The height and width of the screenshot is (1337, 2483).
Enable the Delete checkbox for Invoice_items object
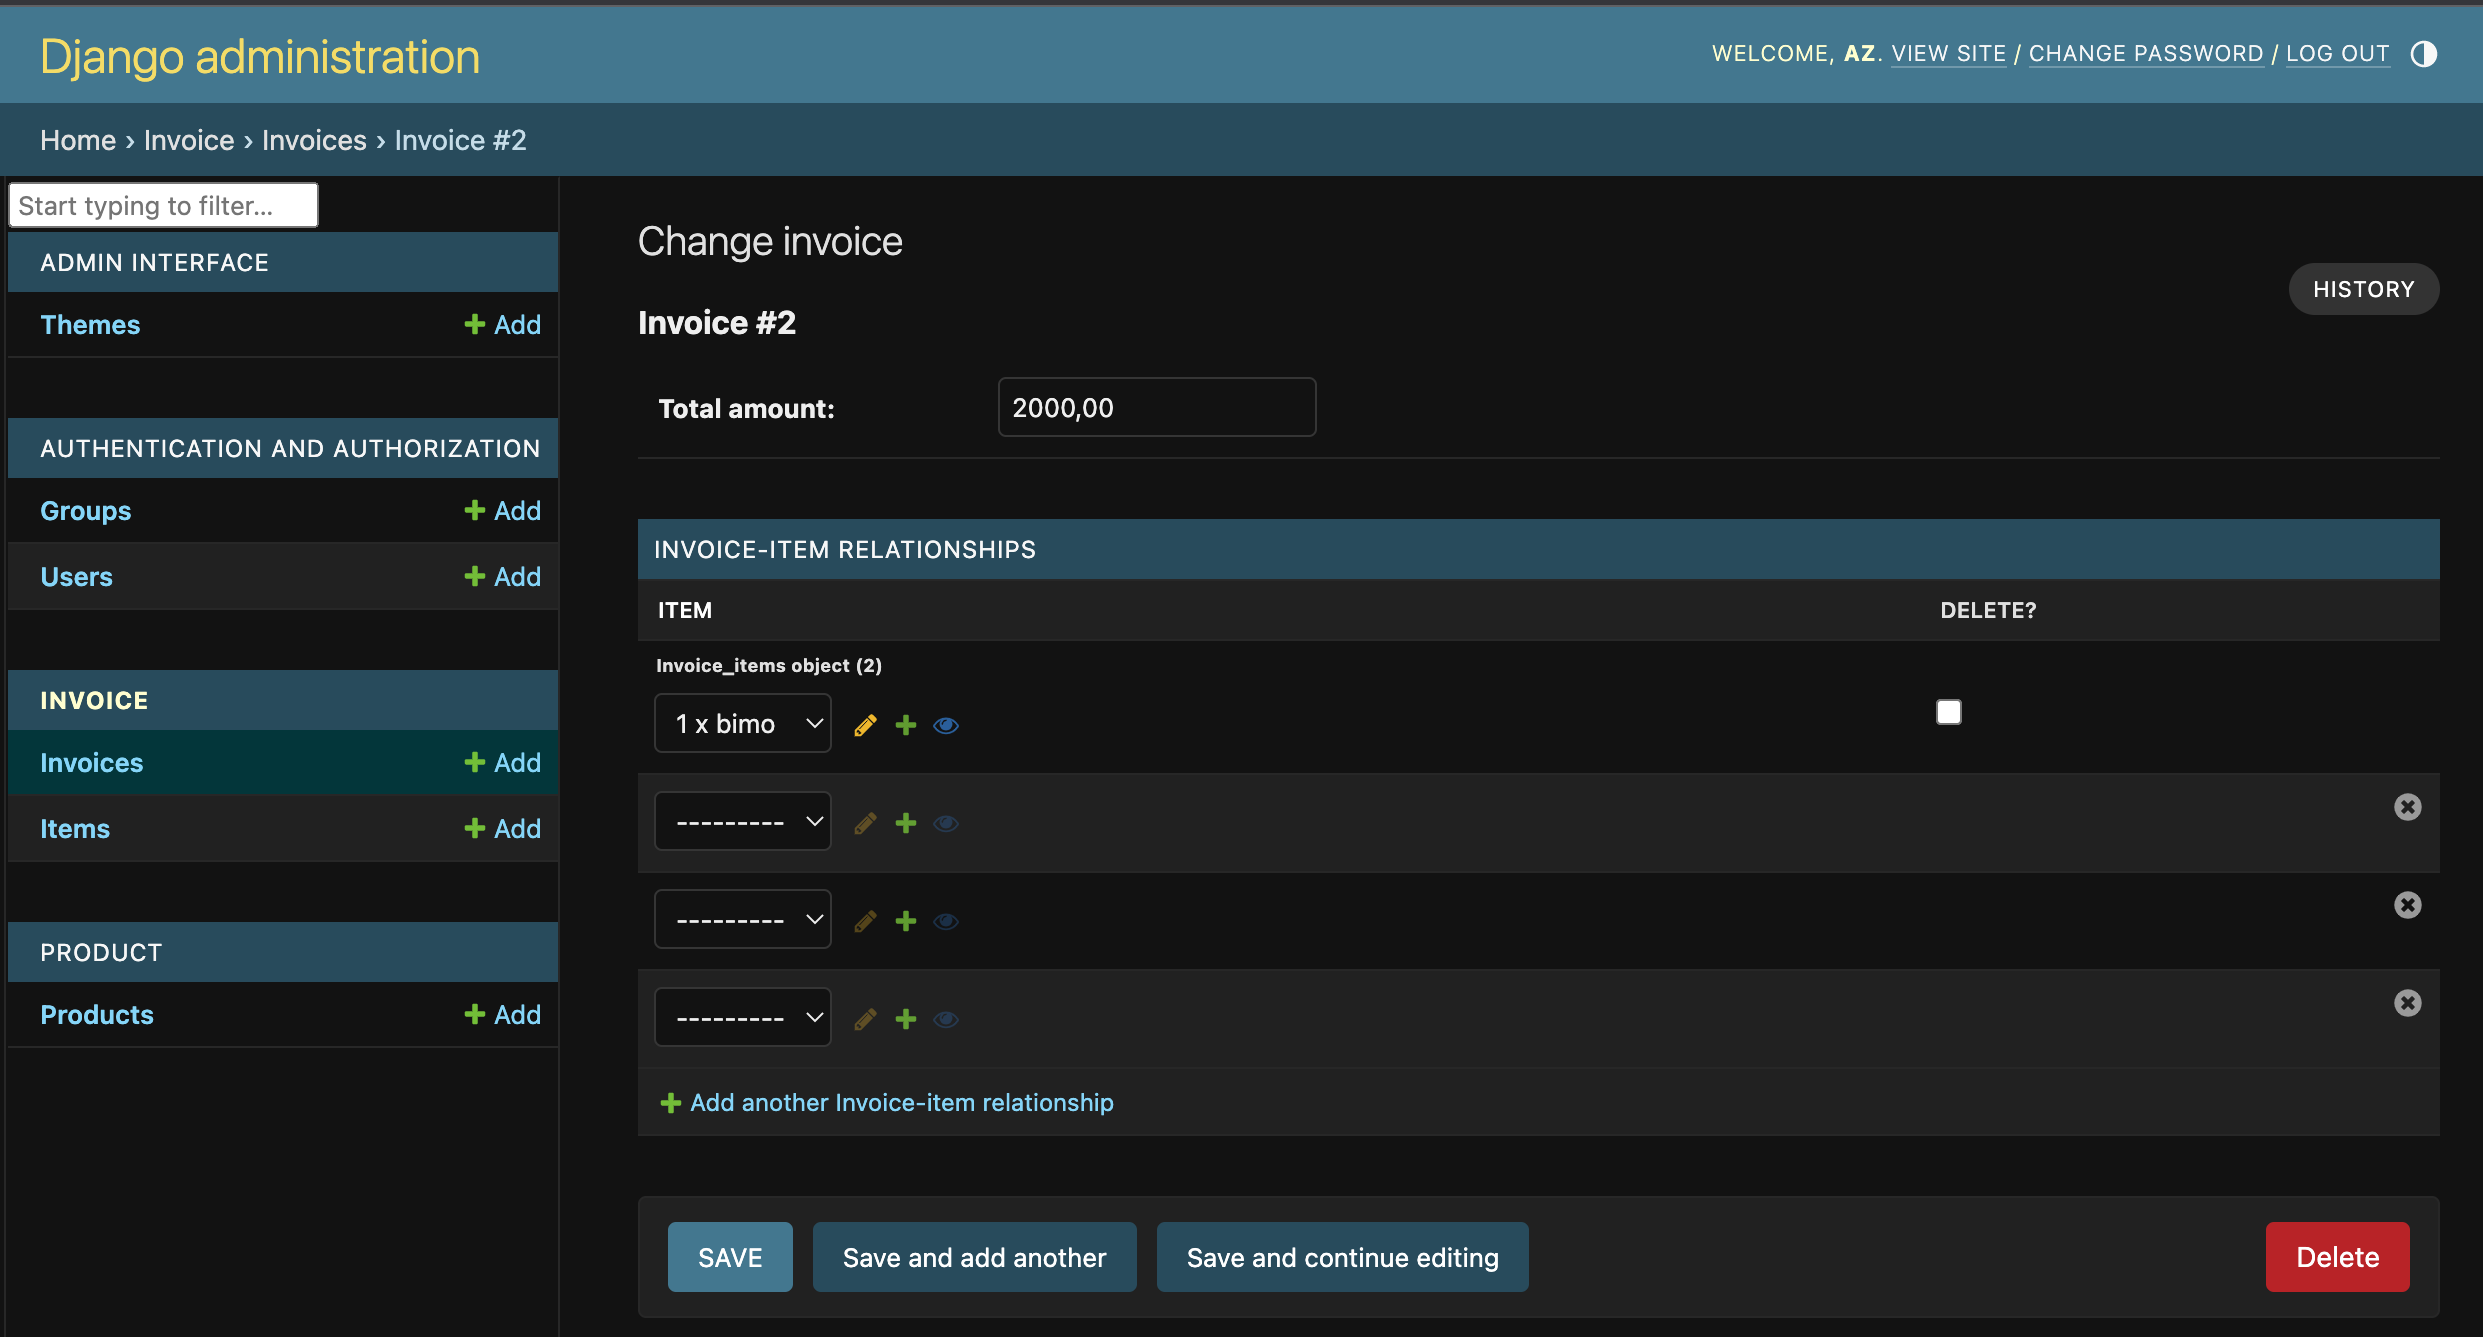(1950, 711)
